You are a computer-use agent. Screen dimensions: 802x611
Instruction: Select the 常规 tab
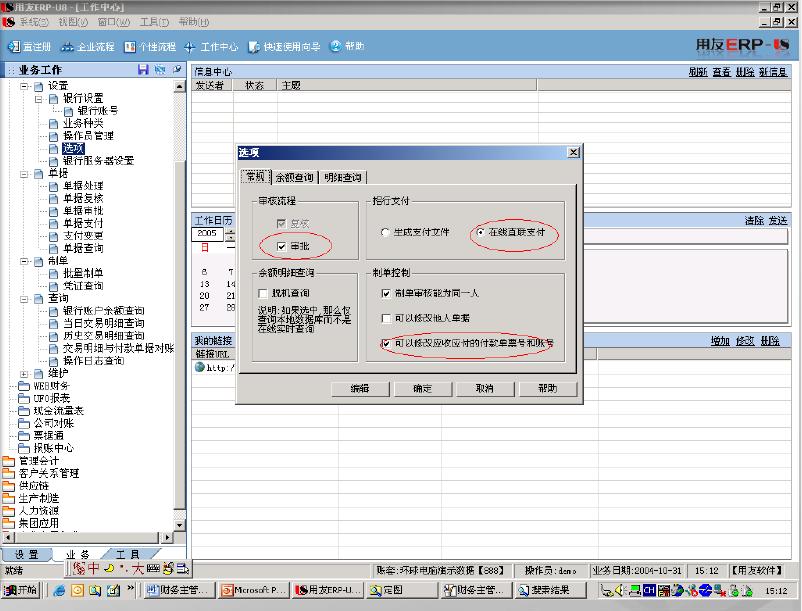(x=255, y=176)
